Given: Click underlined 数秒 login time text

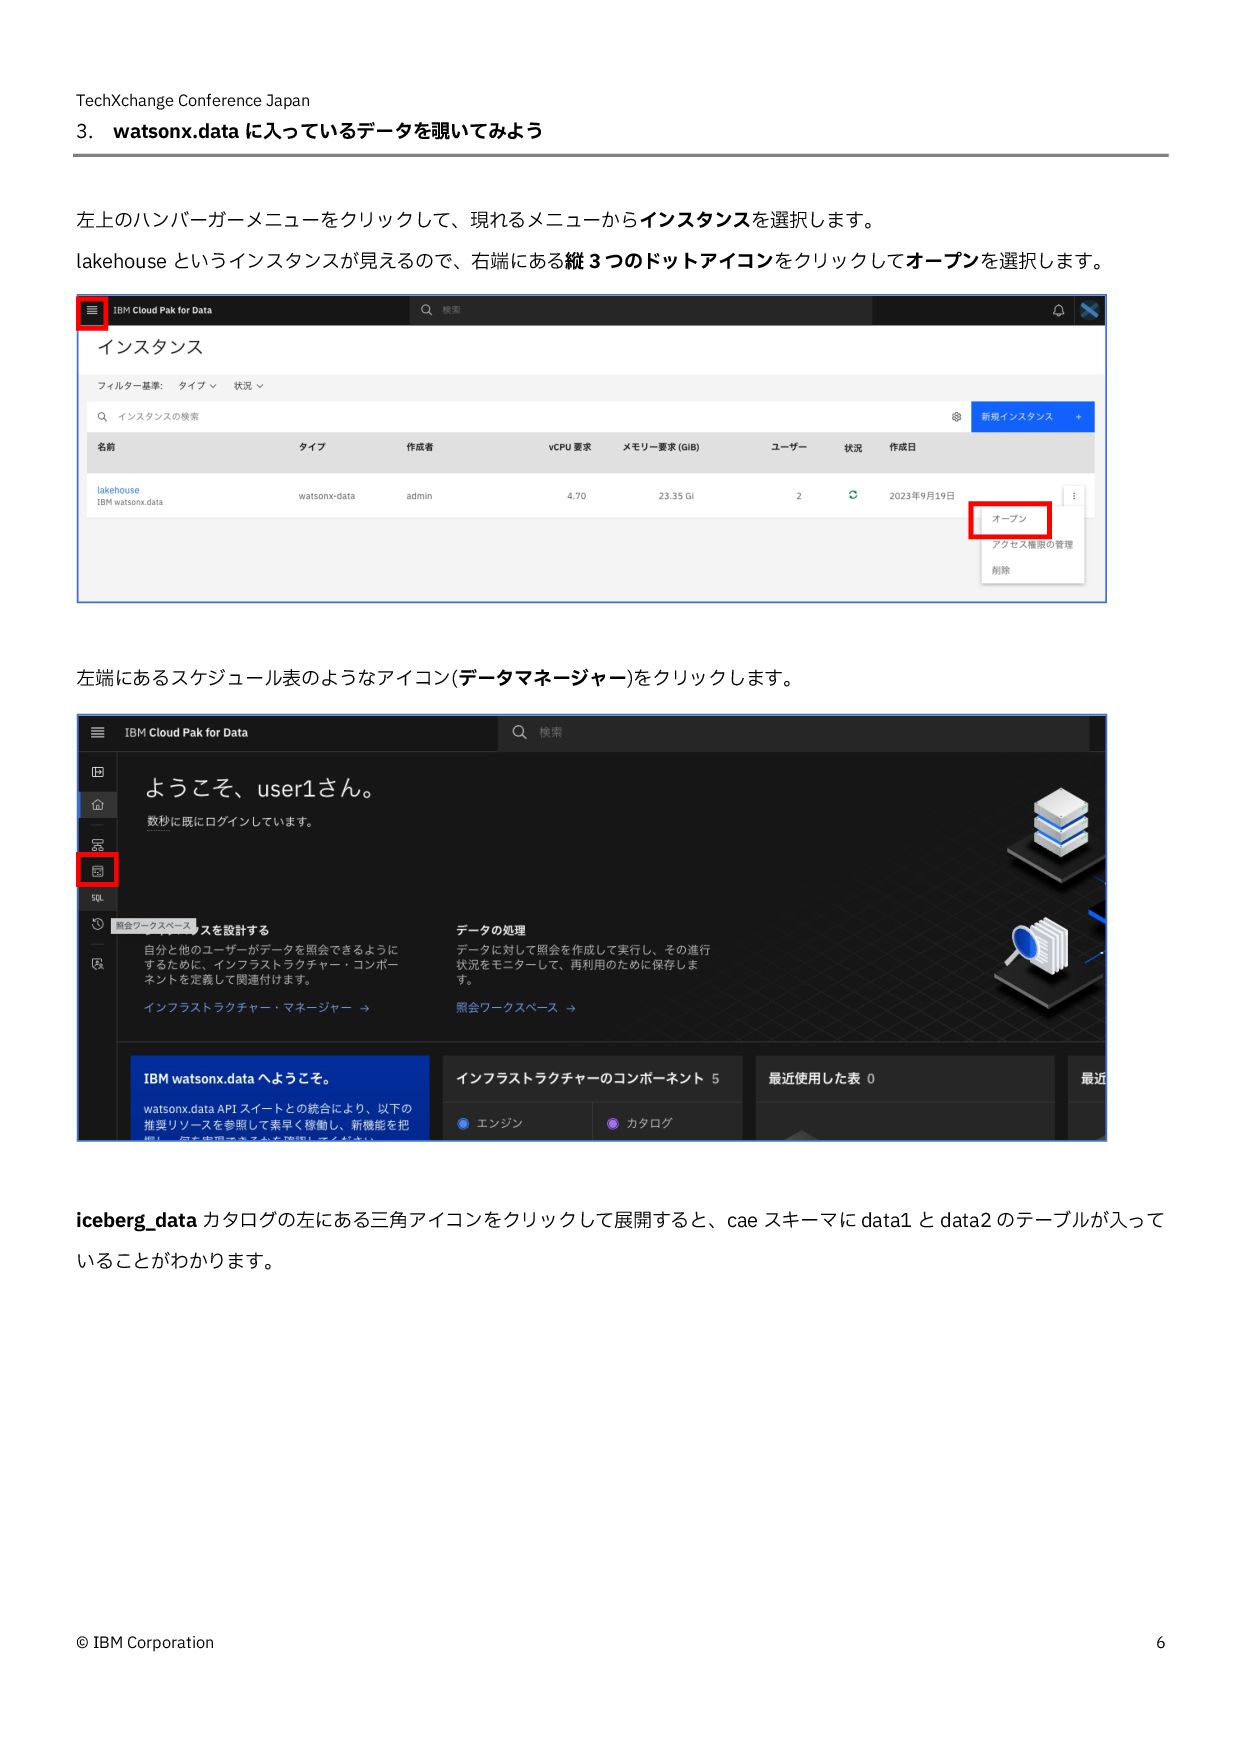Looking at the screenshot, I should pyautogui.click(x=158, y=822).
